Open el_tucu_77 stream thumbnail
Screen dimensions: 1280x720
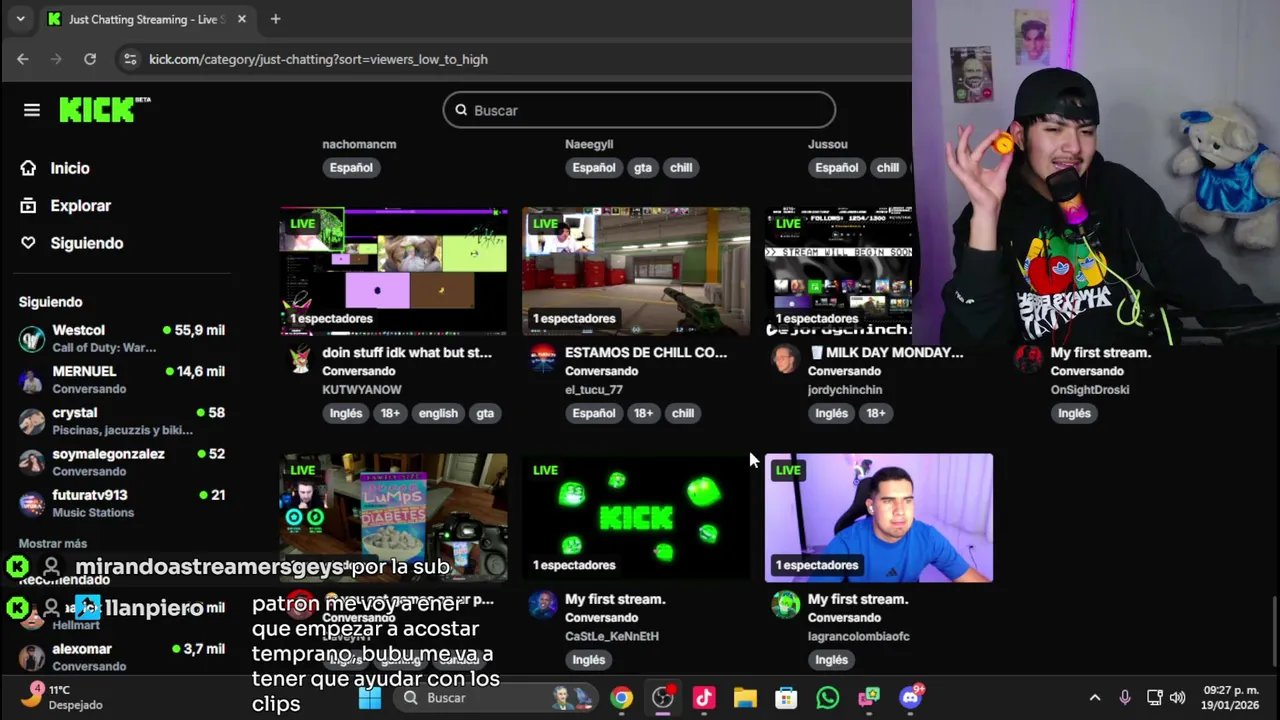[x=636, y=271]
